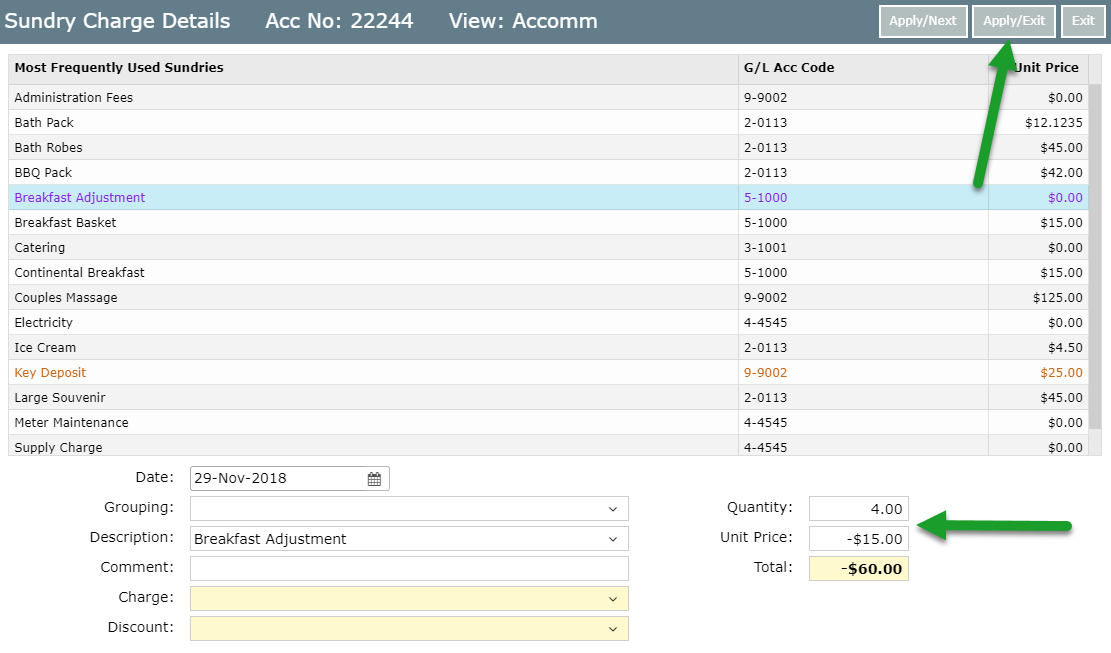Select the Bath Robes sundry

548,147
